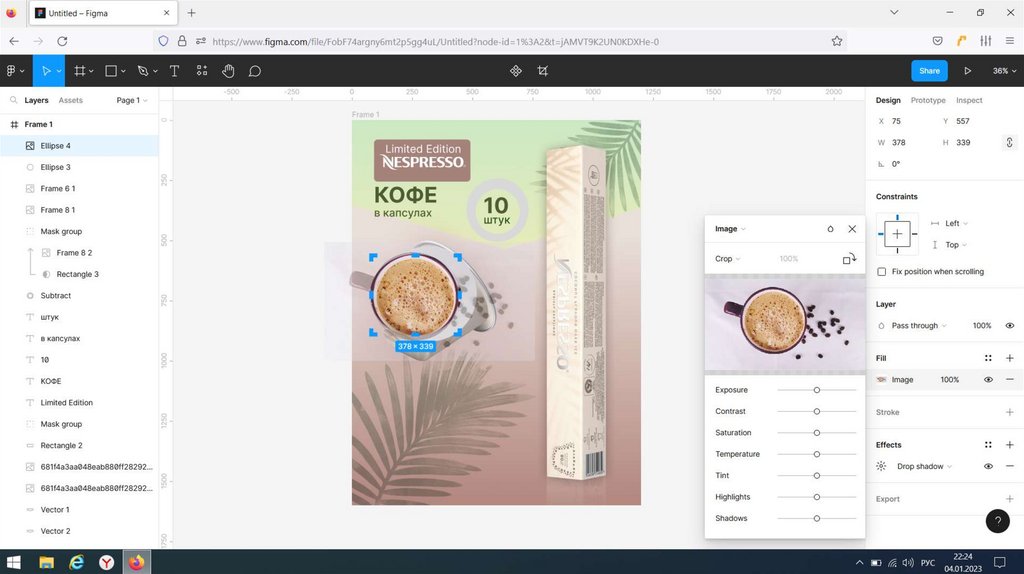Open Windows Start menu

13,562
